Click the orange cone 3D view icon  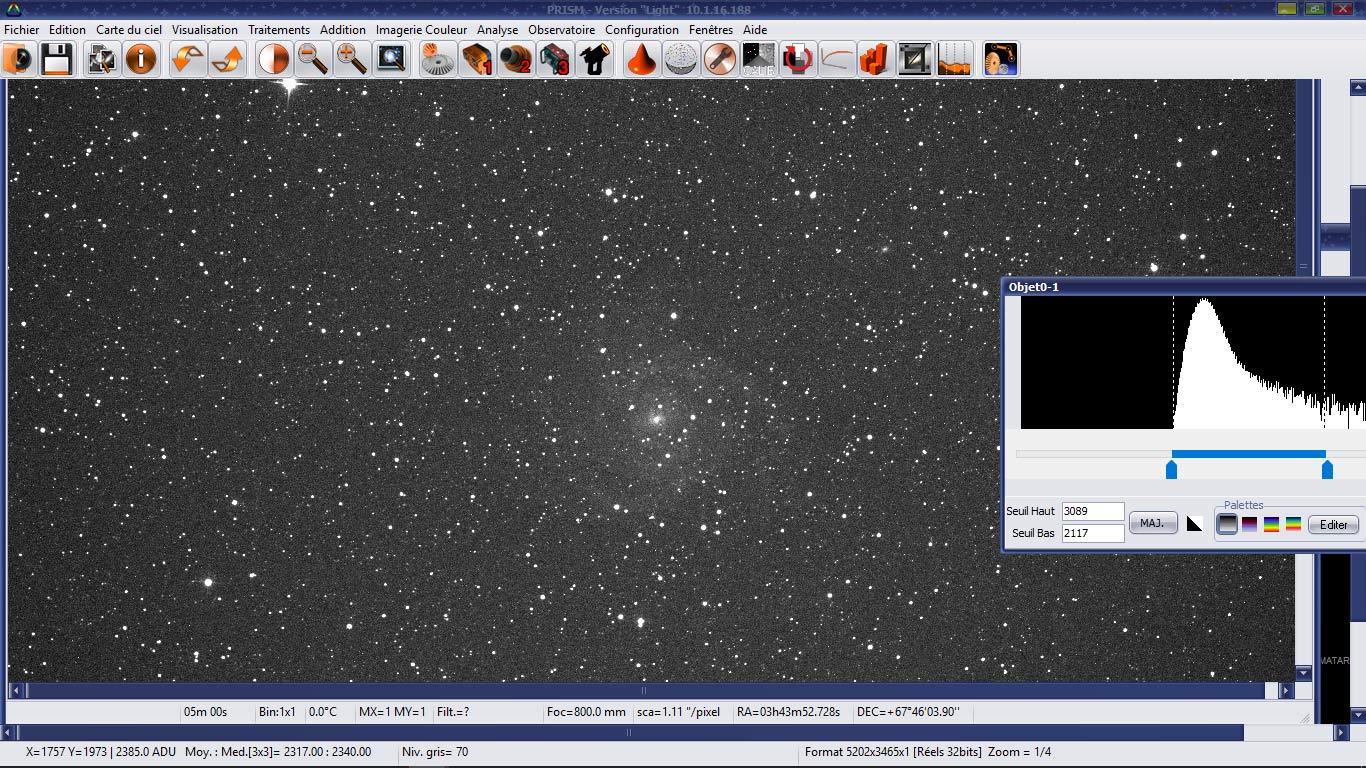pyautogui.click(x=641, y=59)
